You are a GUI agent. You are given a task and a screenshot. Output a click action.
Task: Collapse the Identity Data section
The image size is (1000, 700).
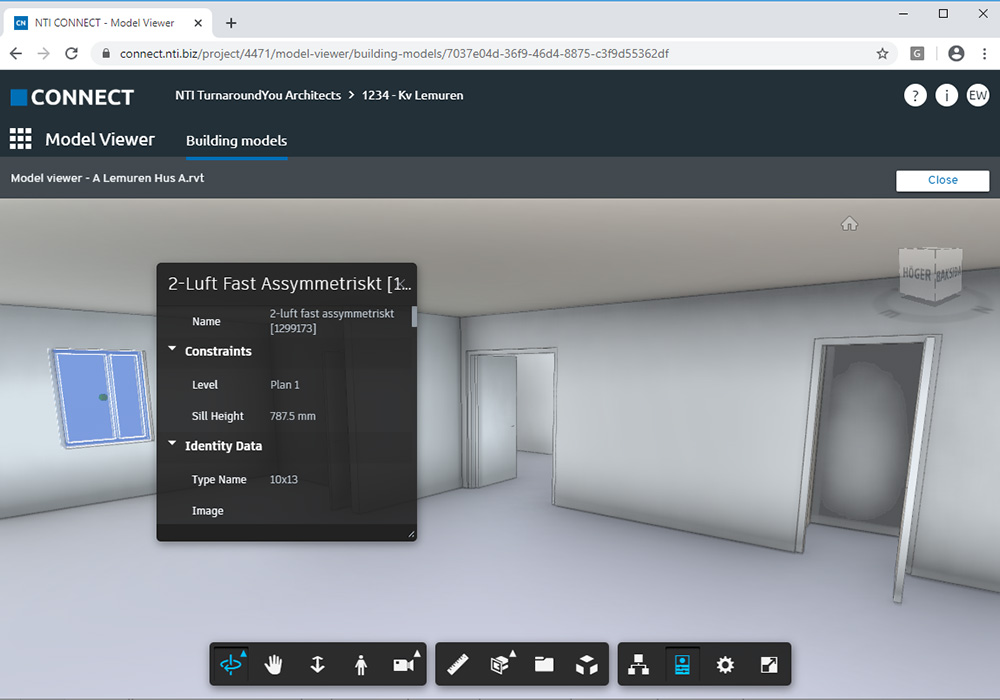point(173,445)
